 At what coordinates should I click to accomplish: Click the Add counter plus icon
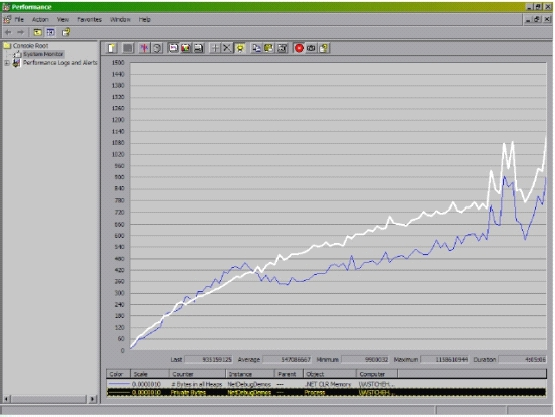click(x=215, y=48)
